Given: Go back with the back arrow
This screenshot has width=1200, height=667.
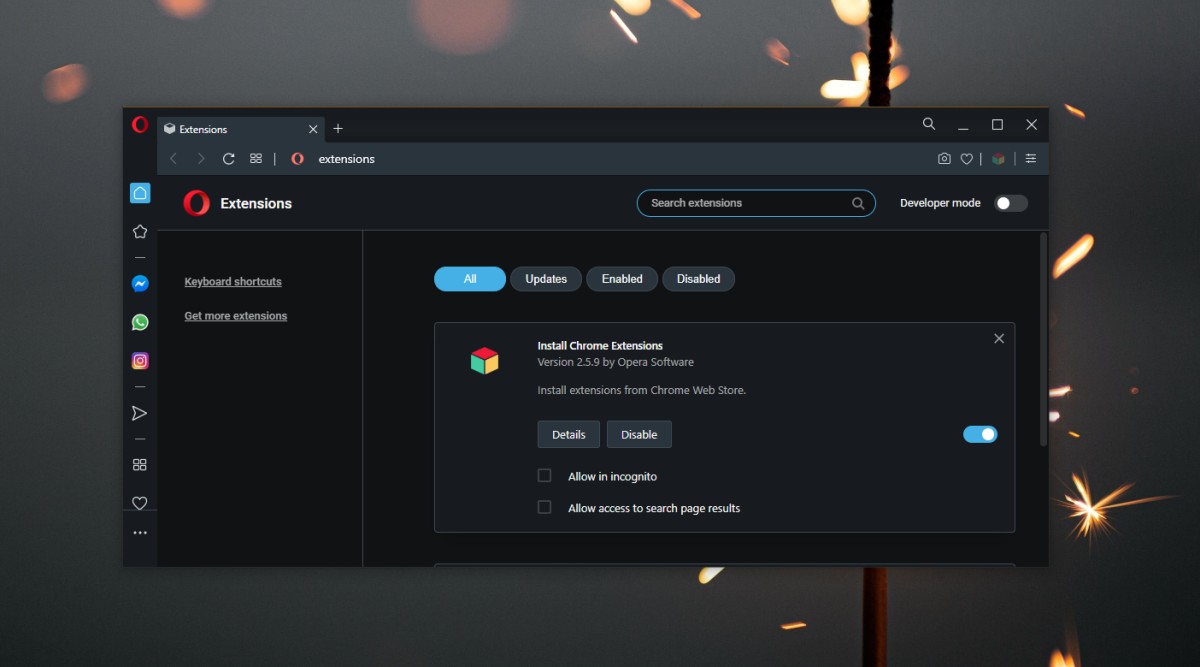Looking at the screenshot, I should pyautogui.click(x=173, y=158).
